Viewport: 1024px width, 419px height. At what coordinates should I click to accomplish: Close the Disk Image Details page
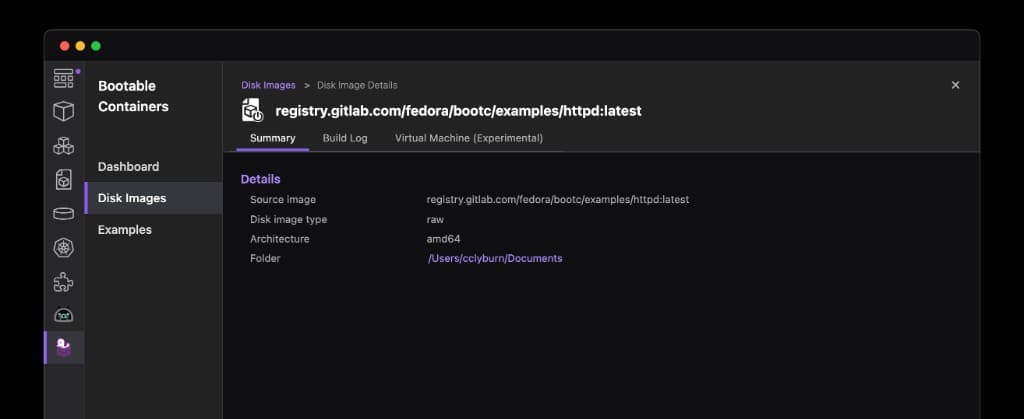coord(955,85)
